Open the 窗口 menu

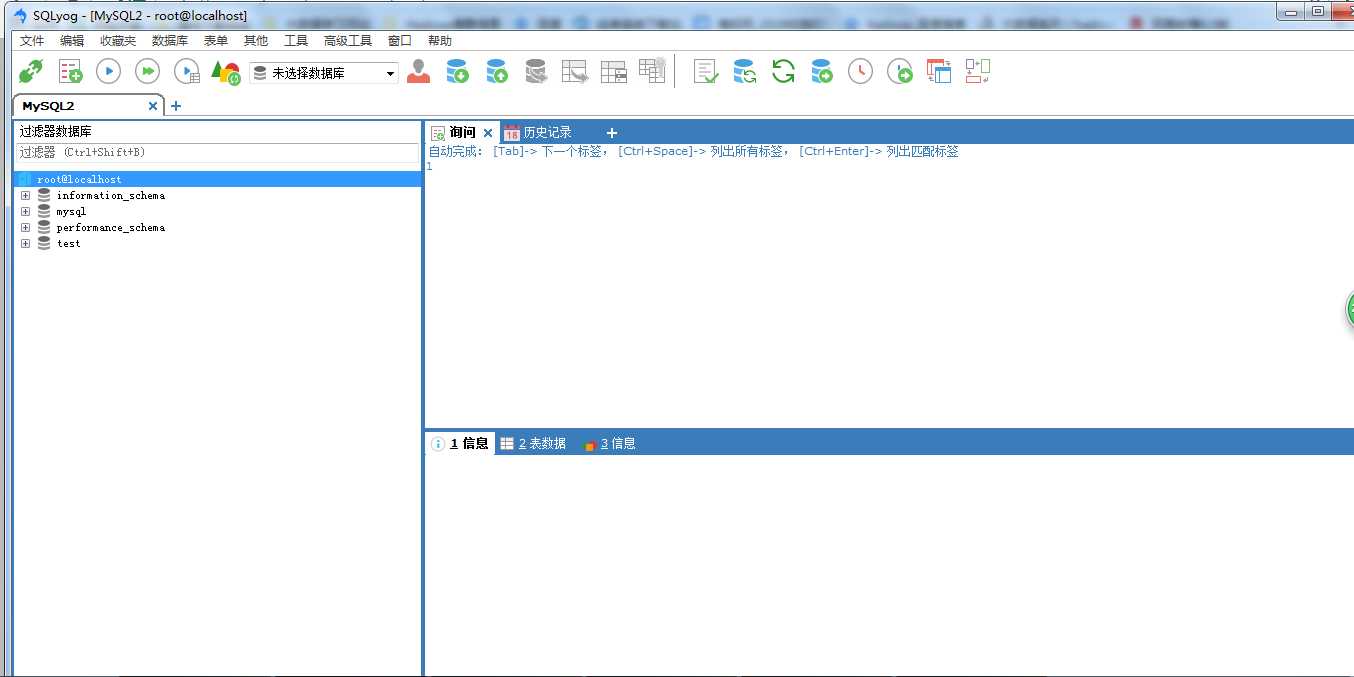tap(399, 41)
